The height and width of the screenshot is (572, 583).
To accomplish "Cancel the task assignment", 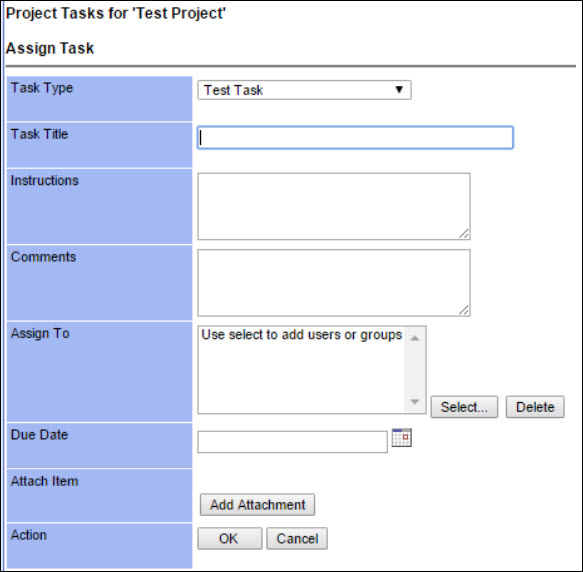I will (297, 538).
